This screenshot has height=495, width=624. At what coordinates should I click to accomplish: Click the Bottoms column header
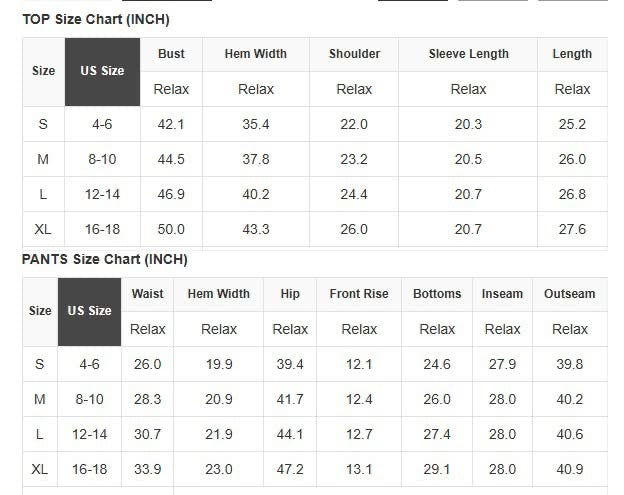click(437, 294)
